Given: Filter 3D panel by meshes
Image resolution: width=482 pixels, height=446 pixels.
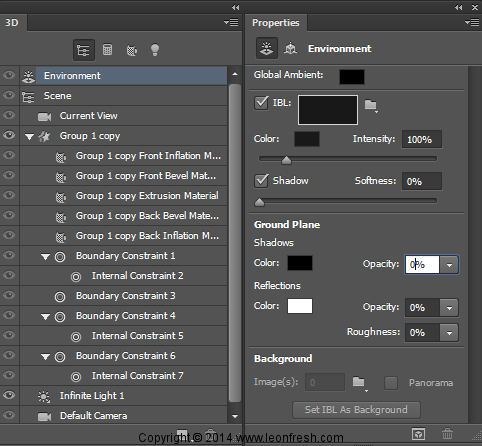Looking at the screenshot, I should click(x=107, y=50).
